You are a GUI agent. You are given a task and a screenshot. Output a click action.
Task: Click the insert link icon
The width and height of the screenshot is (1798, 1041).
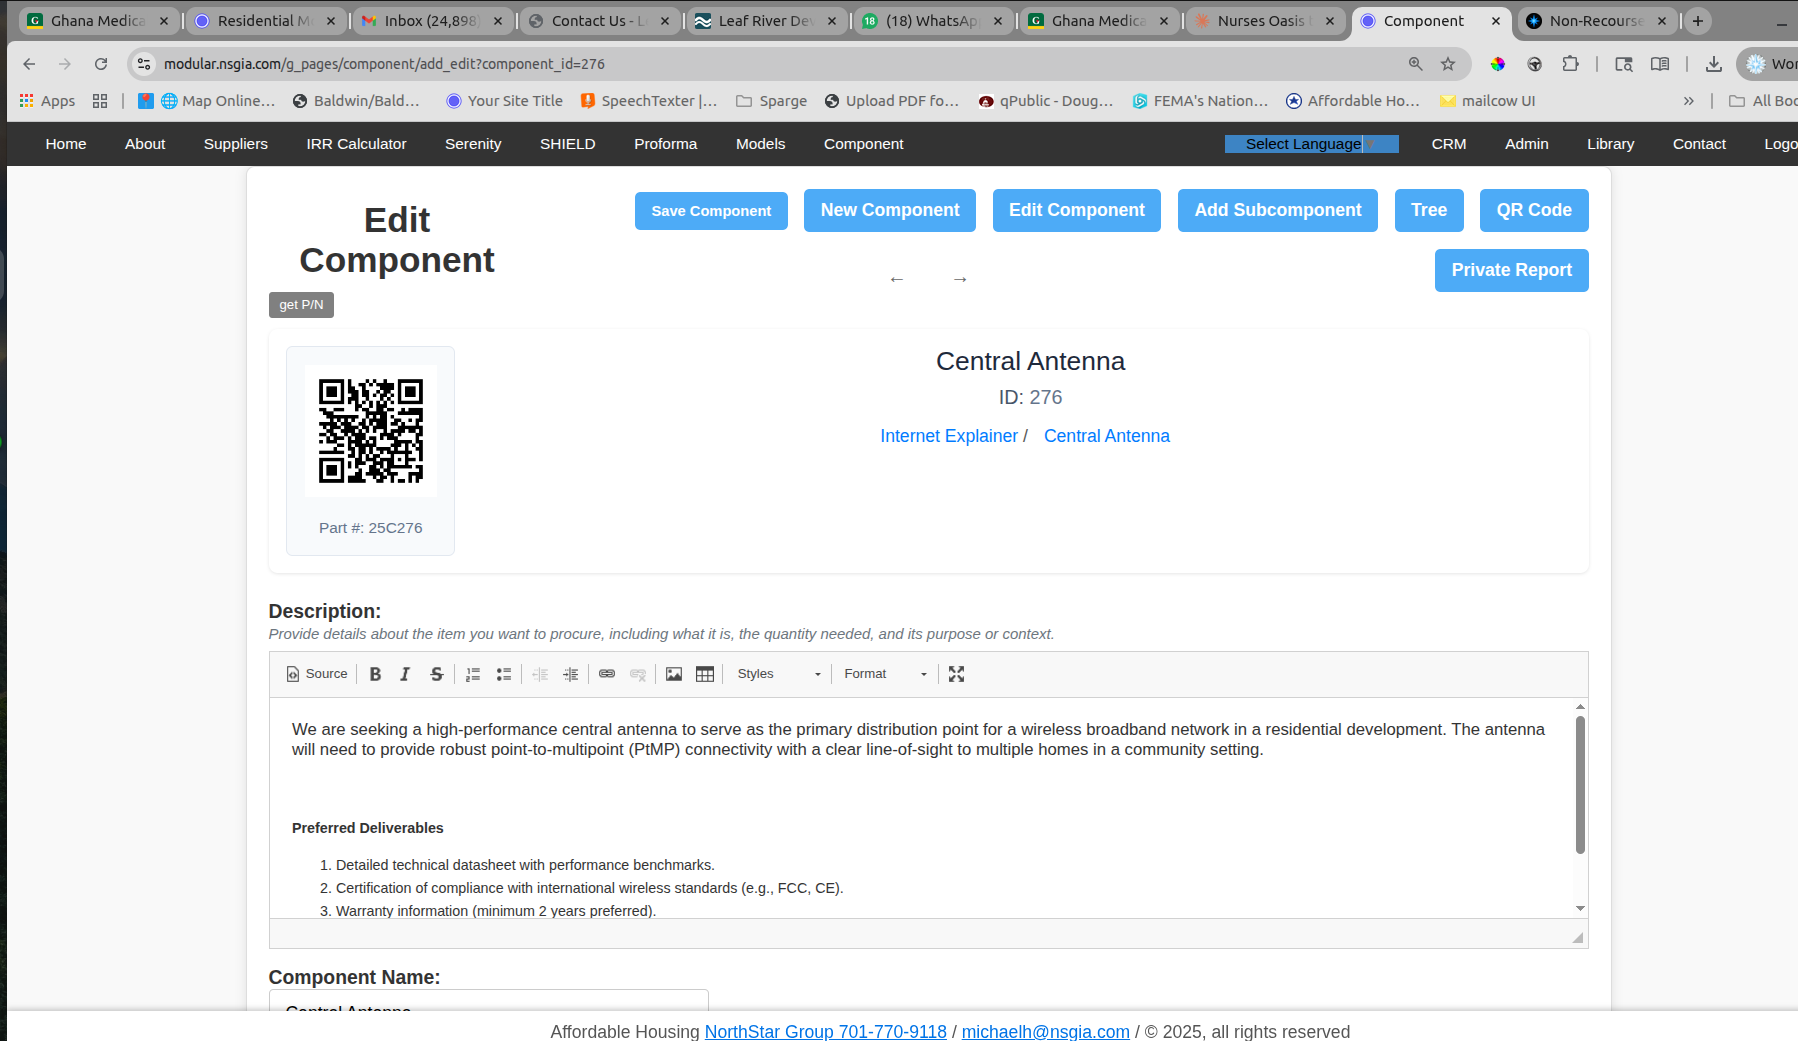point(607,674)
